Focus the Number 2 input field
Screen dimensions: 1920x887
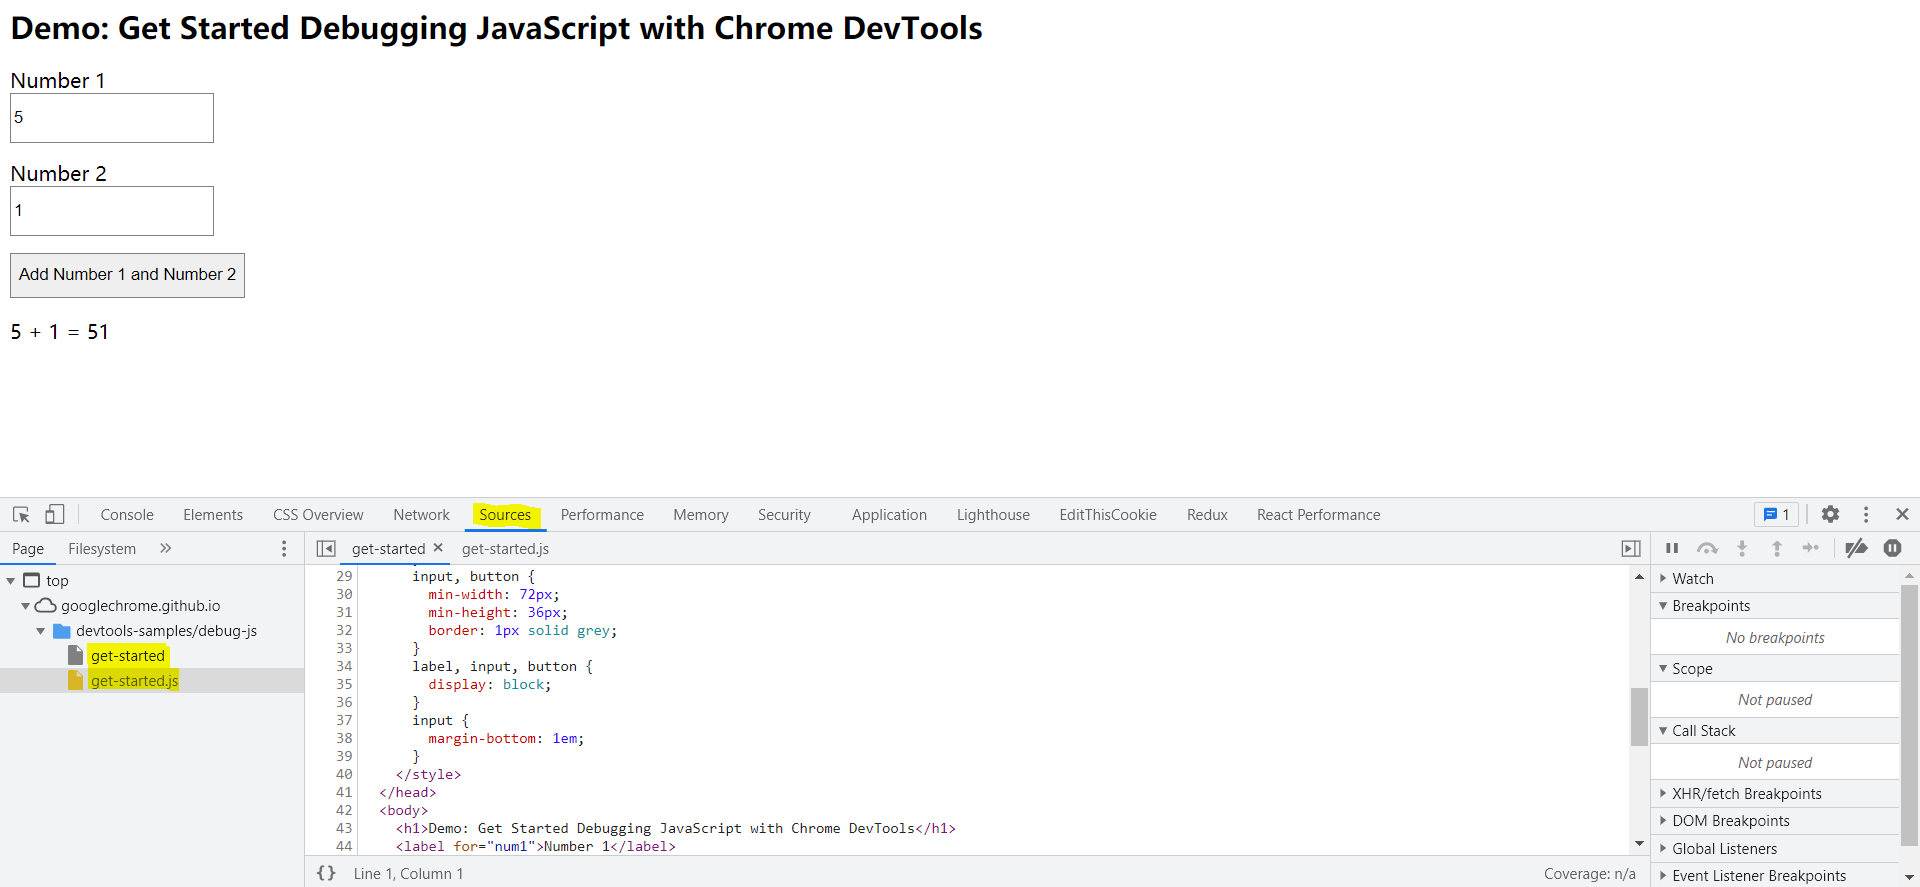pos(112,211)
